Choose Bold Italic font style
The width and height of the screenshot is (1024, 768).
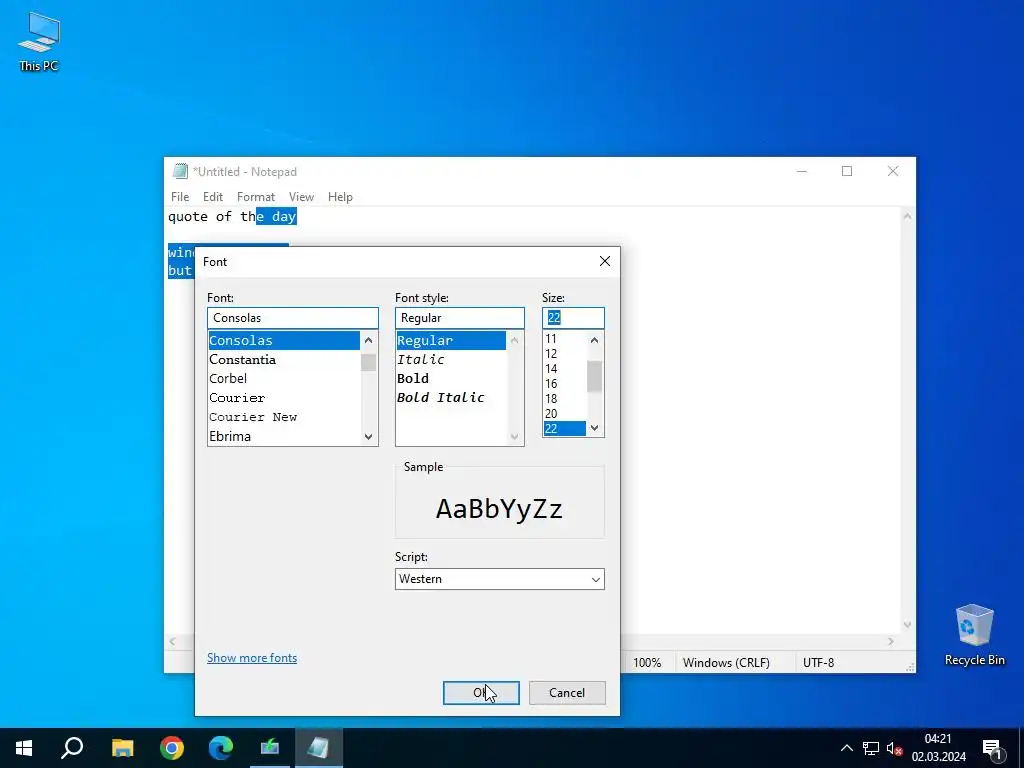451,398
